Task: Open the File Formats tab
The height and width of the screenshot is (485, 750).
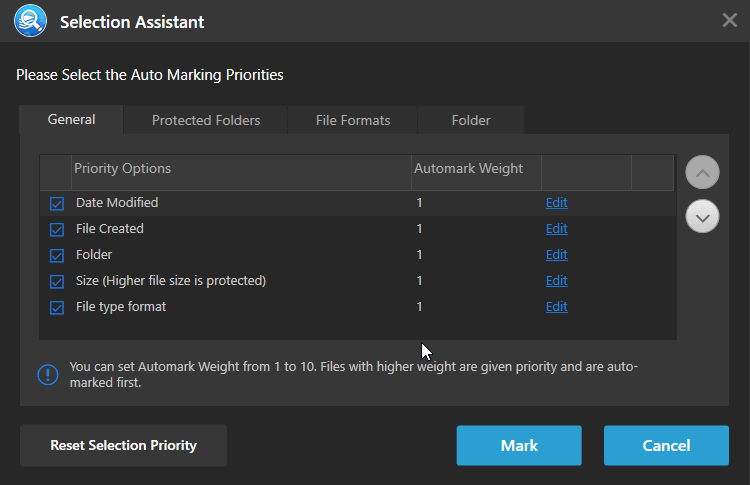Action: click(x=353, y=120)
